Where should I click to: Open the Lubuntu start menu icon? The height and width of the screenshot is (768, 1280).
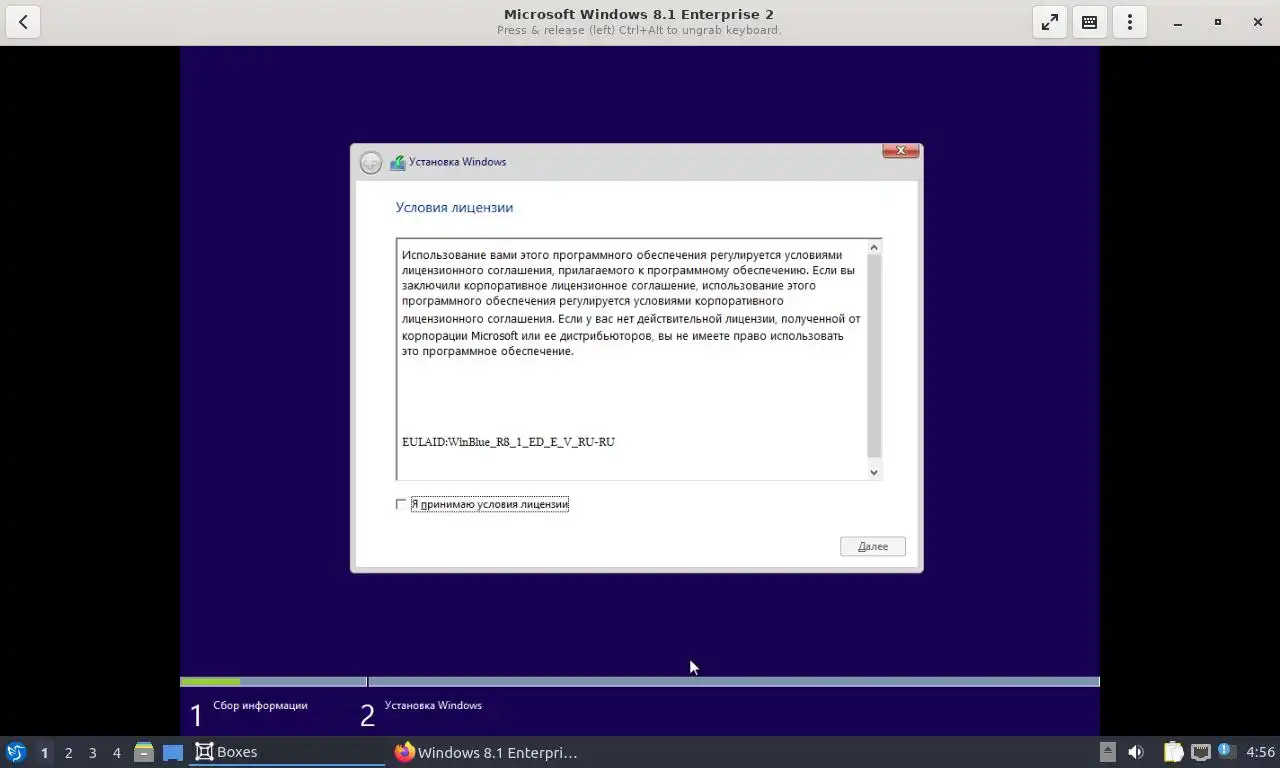coord(16,752)
